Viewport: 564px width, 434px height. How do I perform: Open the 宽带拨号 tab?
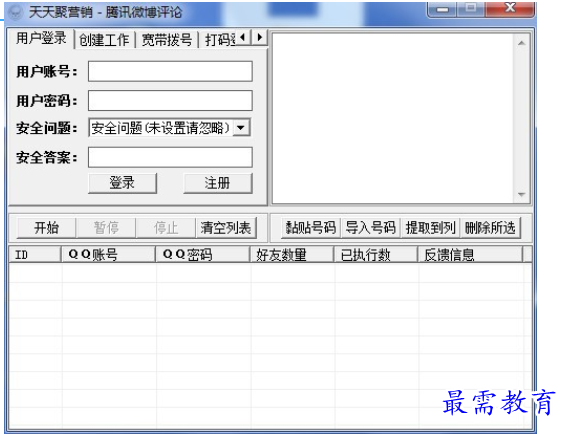[167, 40]
